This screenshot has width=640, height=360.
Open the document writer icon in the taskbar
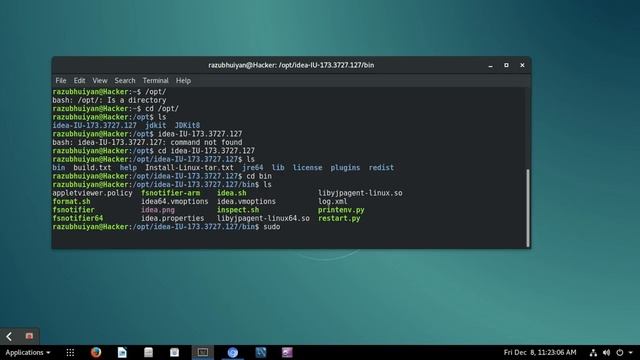(122, 352)
